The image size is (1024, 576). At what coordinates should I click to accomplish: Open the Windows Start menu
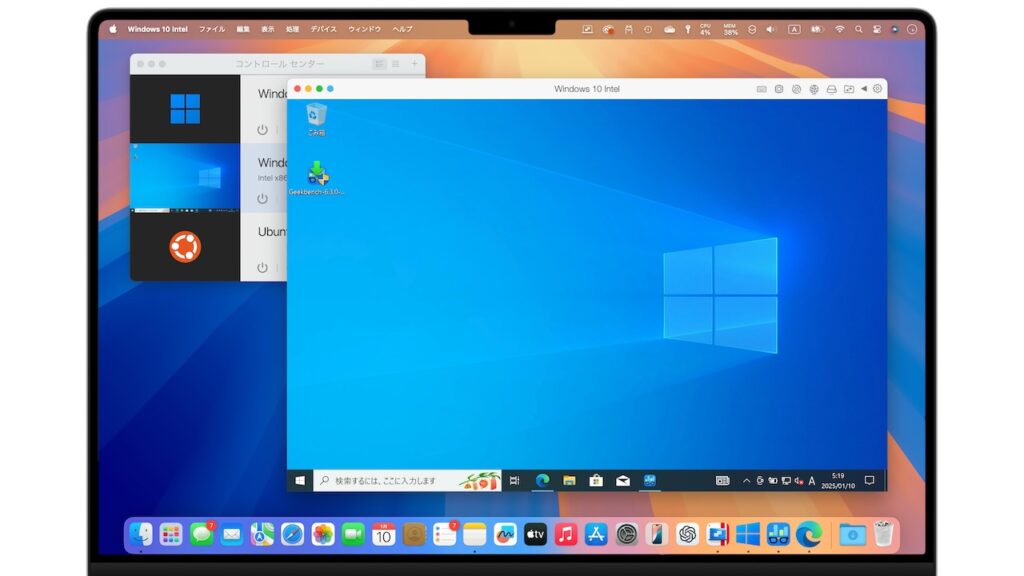[300, 481]
